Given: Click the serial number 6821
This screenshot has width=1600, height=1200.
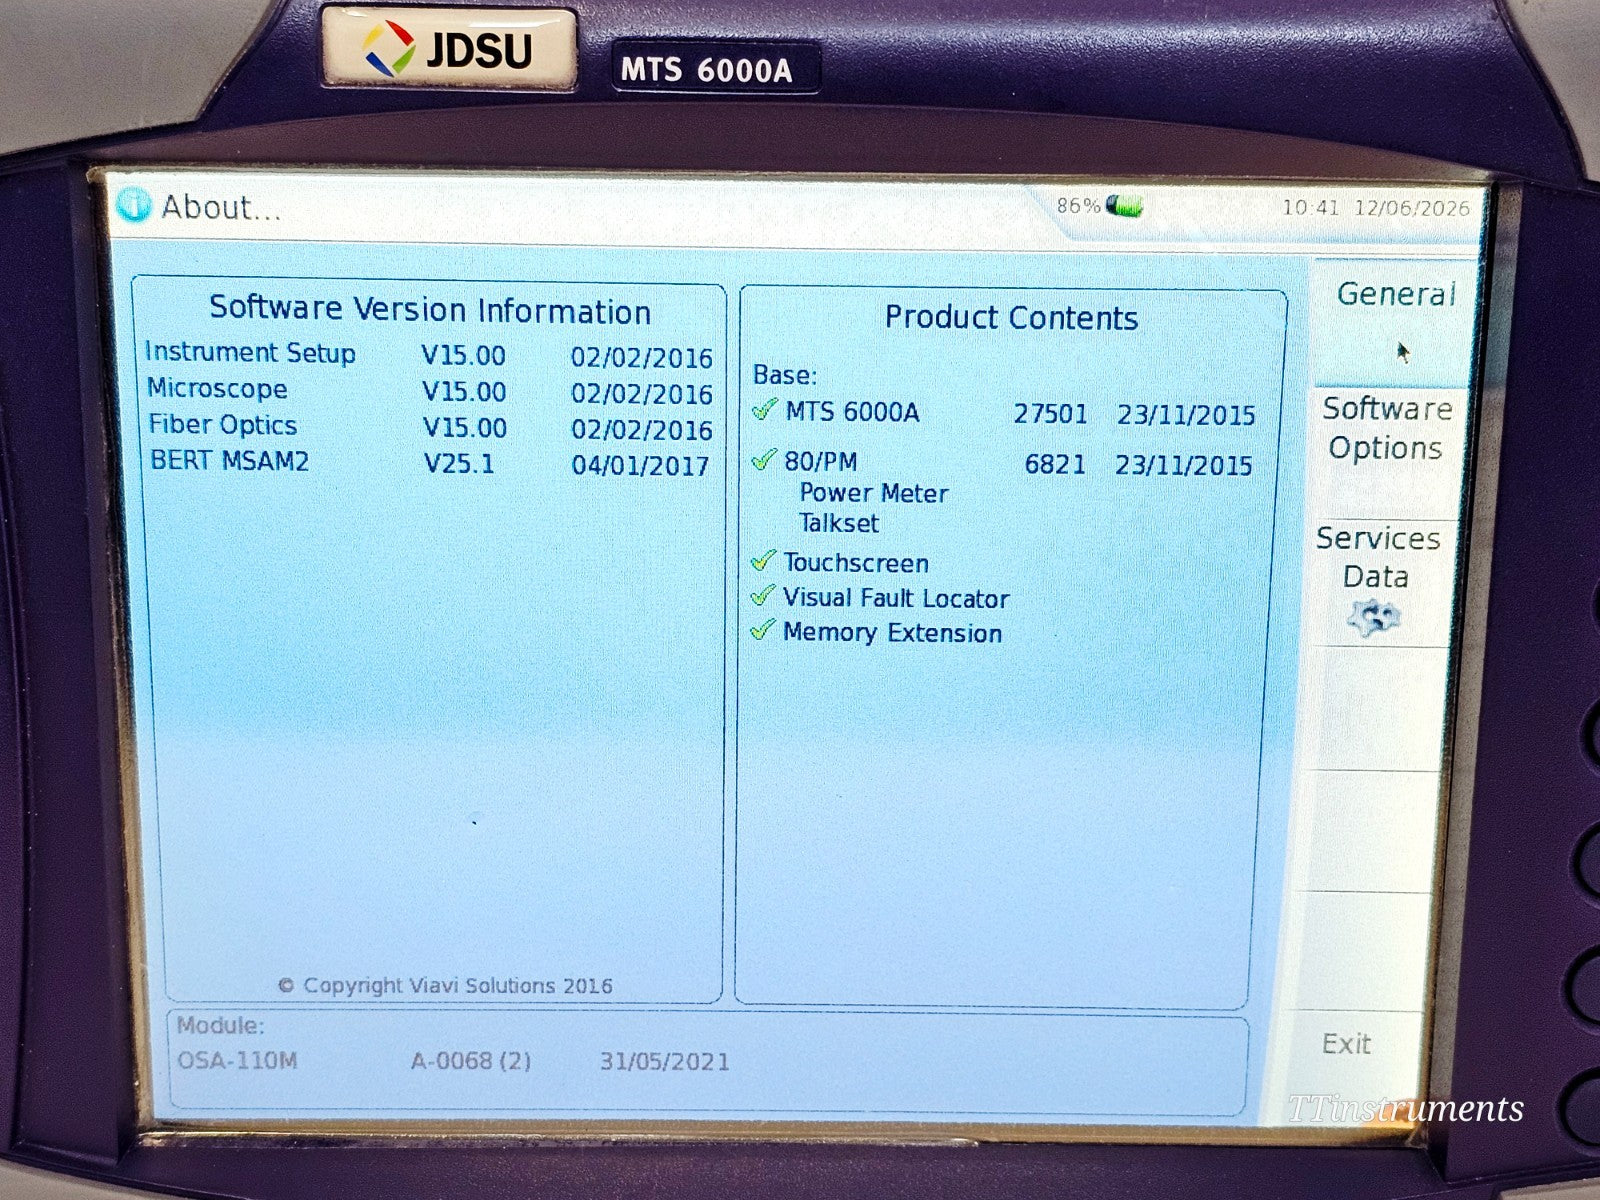Looking at the screenshot, I should (1055, 465).
